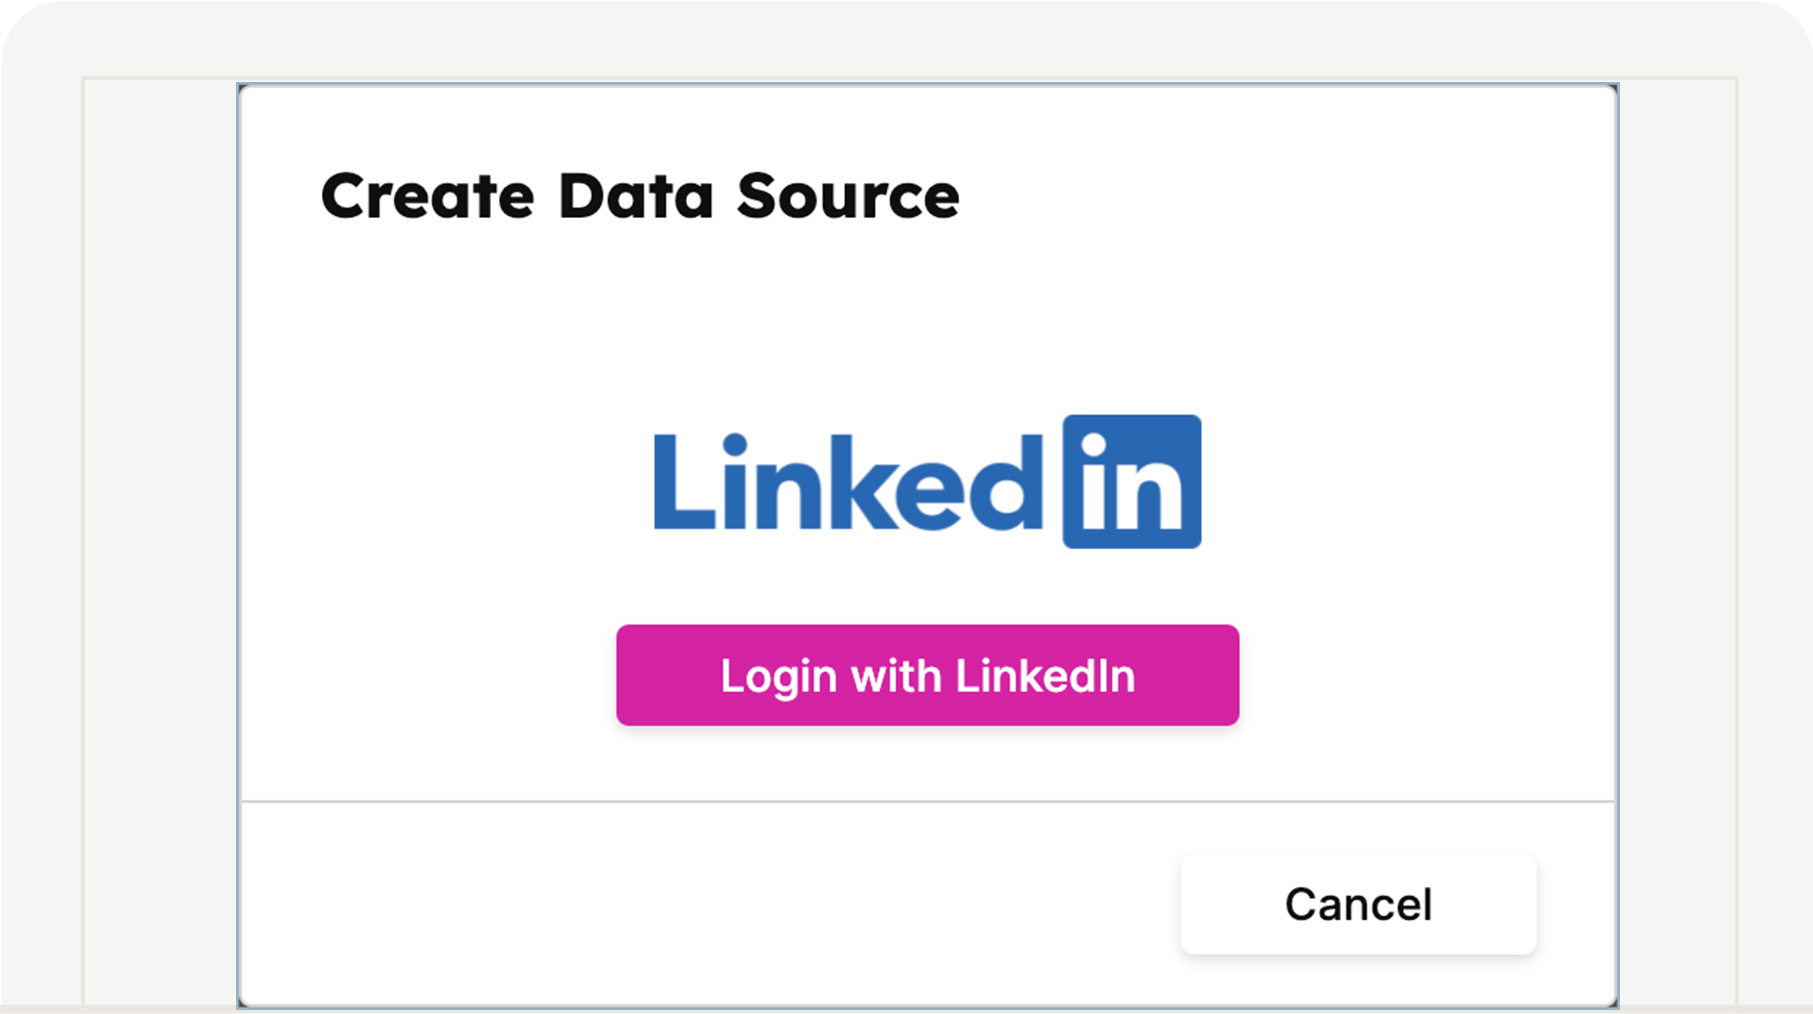
Task: Click the white space right of the LinkedIn logo
Action: tap(1400, 482)
